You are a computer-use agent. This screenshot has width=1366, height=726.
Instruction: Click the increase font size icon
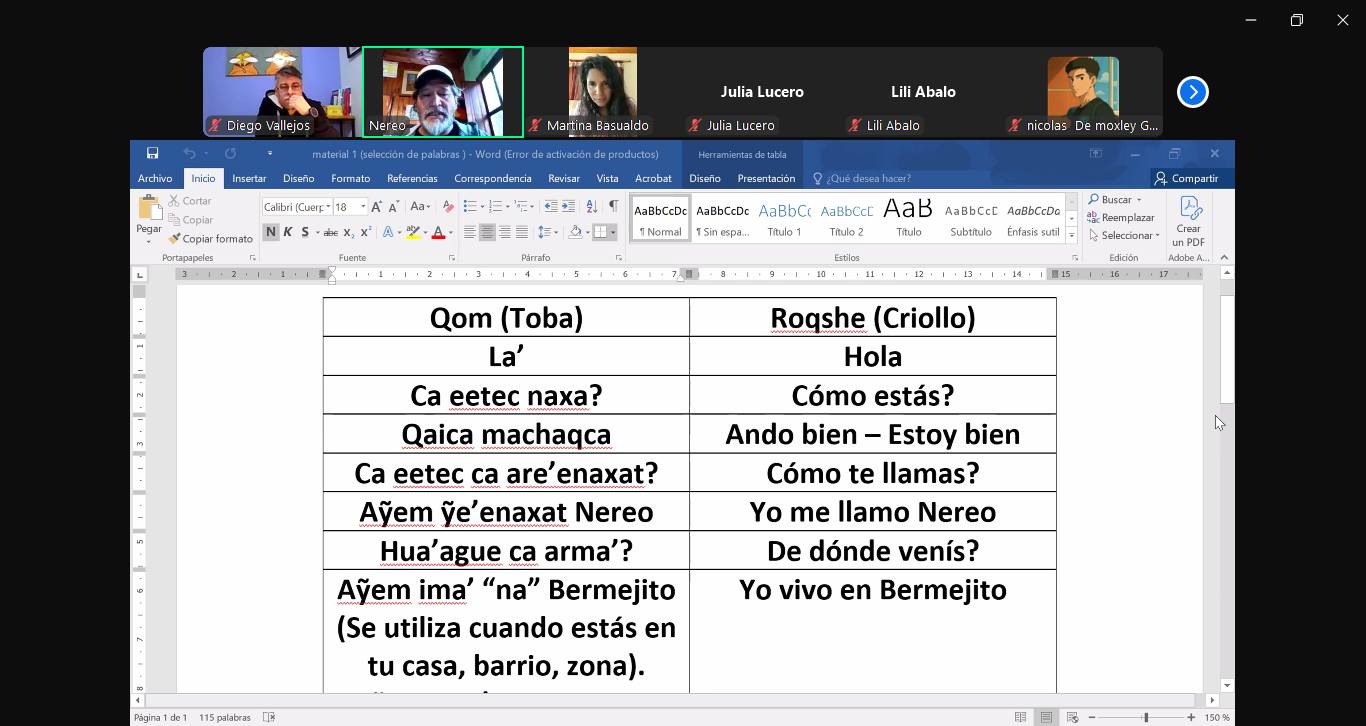377,207
